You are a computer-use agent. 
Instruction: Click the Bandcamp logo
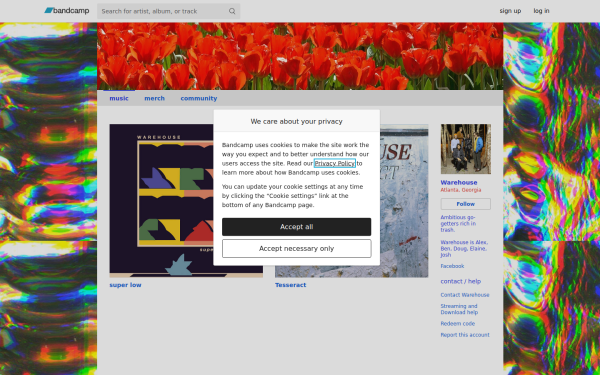point(67,11)
